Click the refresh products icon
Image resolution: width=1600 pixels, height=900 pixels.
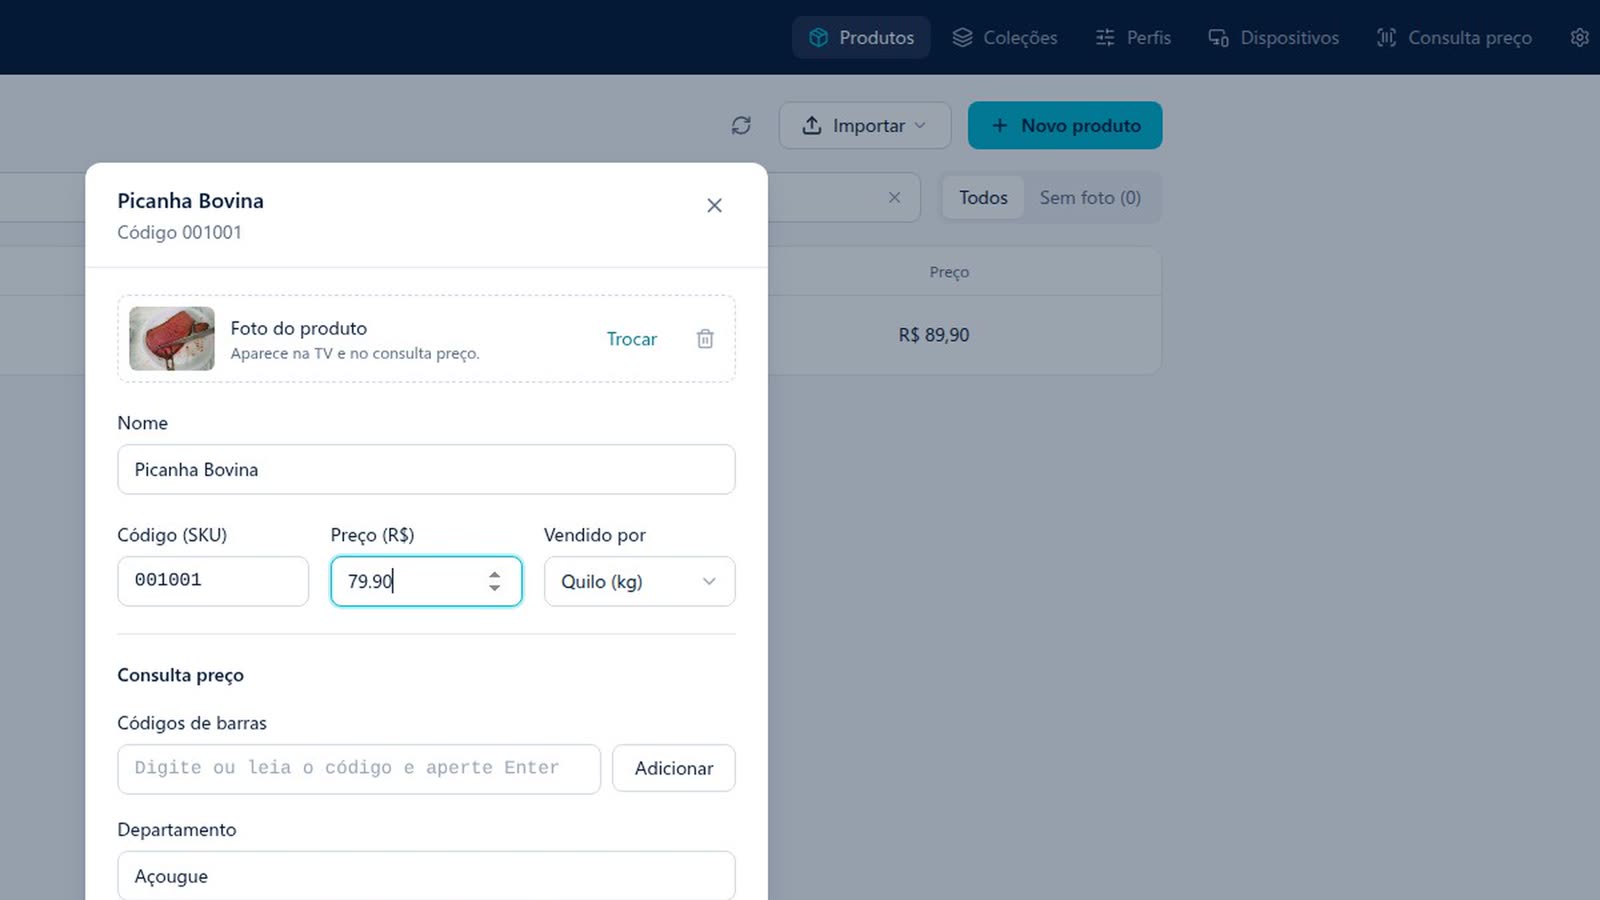[x=741, y=125]
